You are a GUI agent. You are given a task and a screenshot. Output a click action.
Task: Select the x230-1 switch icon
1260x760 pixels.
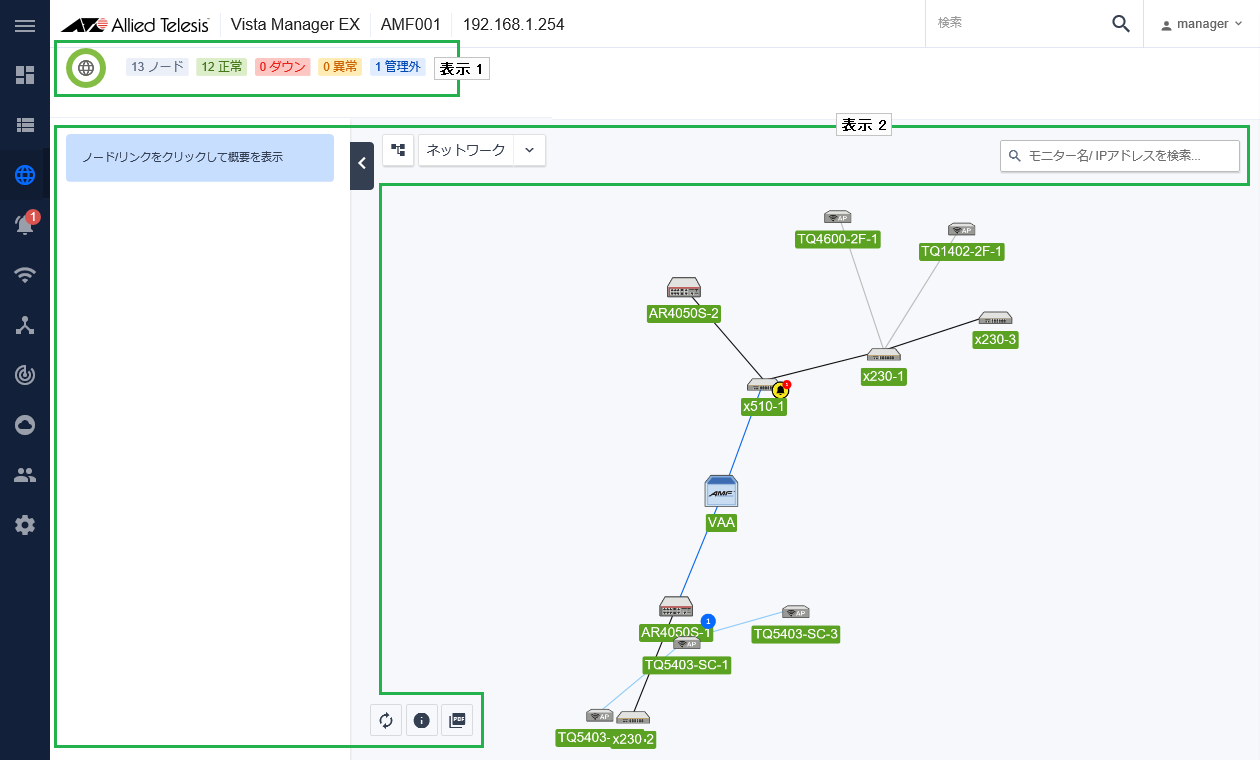tap(884, 355)
